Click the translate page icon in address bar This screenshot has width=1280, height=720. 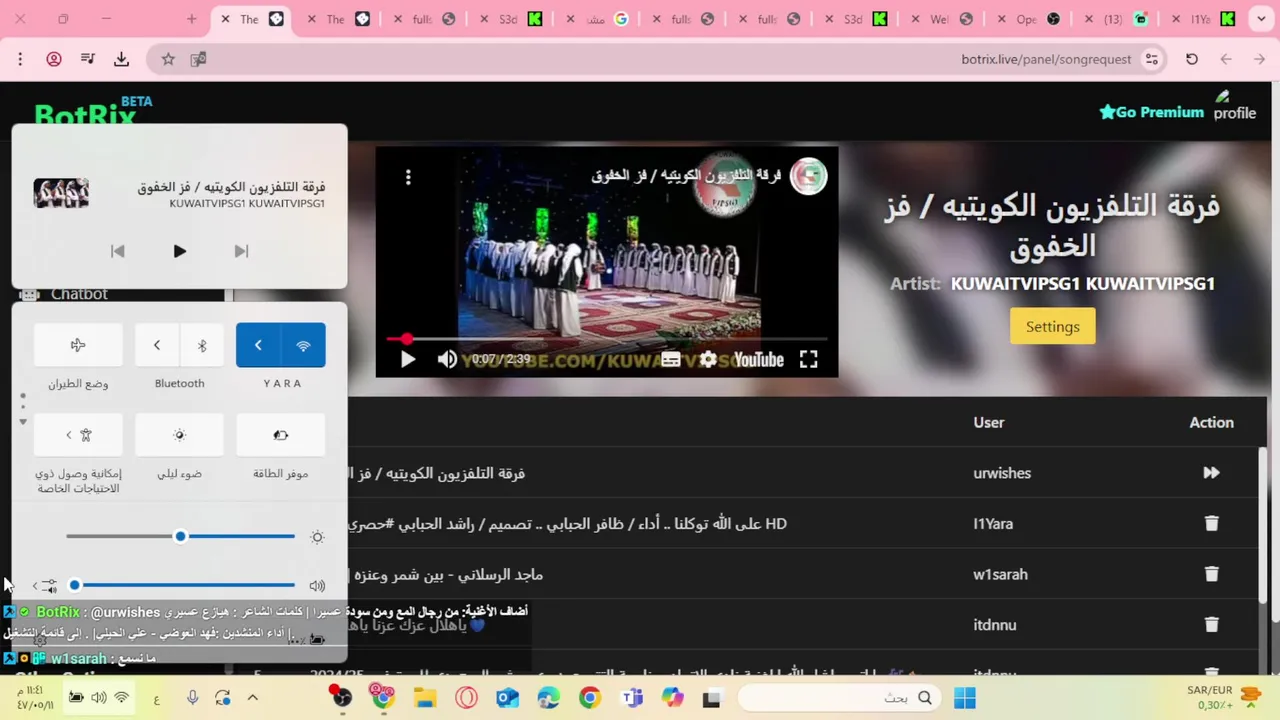(x=199, y=59)
